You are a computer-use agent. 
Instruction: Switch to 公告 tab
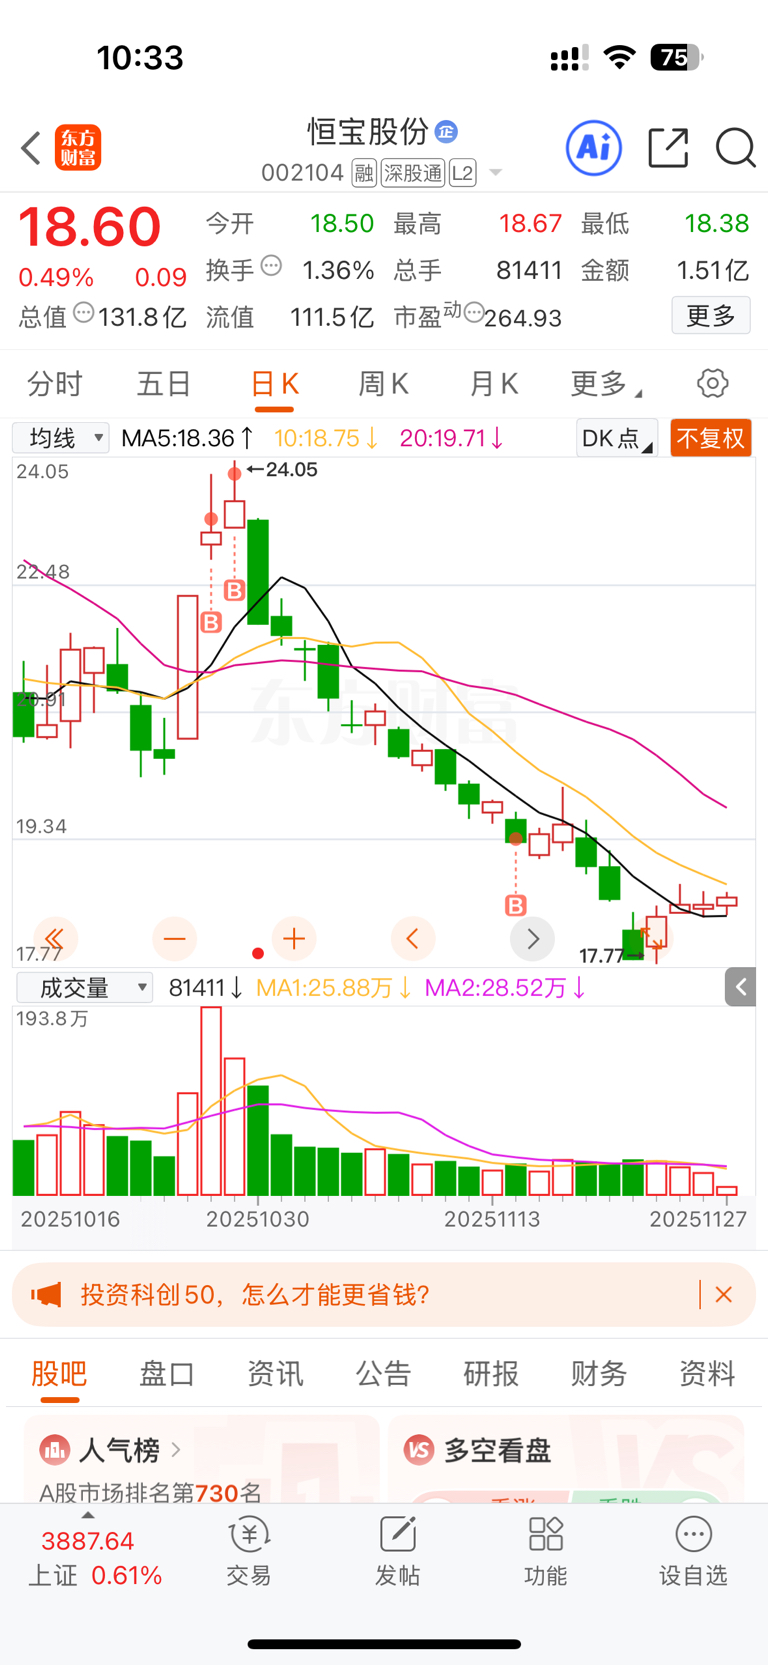pos(383,1374)
